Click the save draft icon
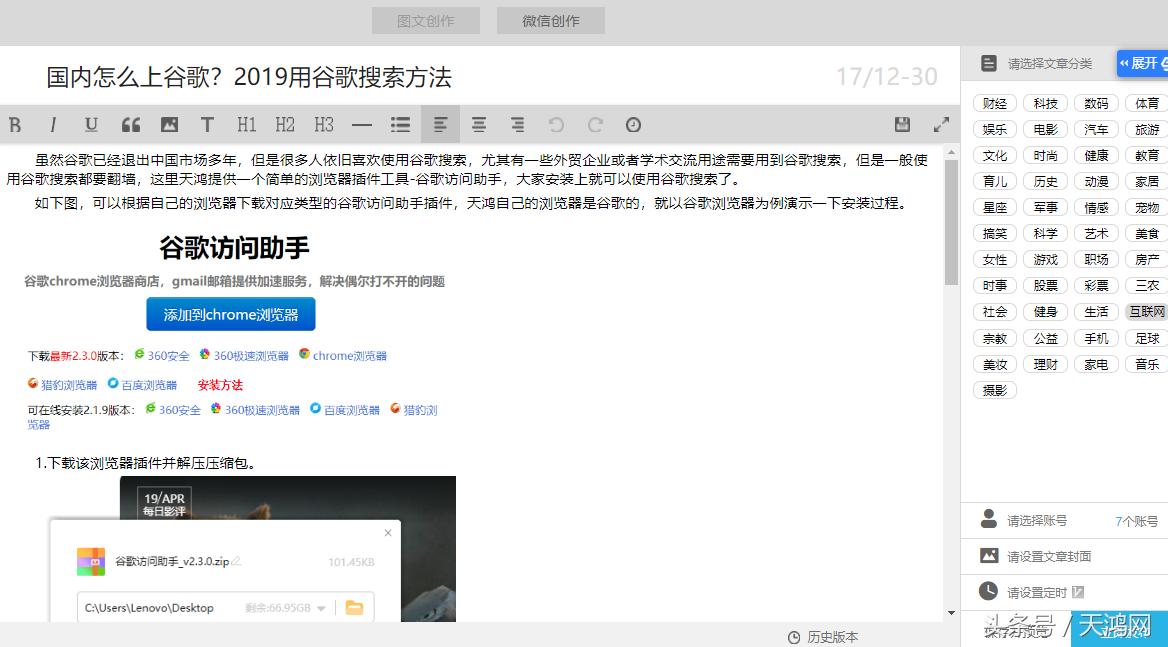This screenshot has width=1168, height=647. coord(902,123)
